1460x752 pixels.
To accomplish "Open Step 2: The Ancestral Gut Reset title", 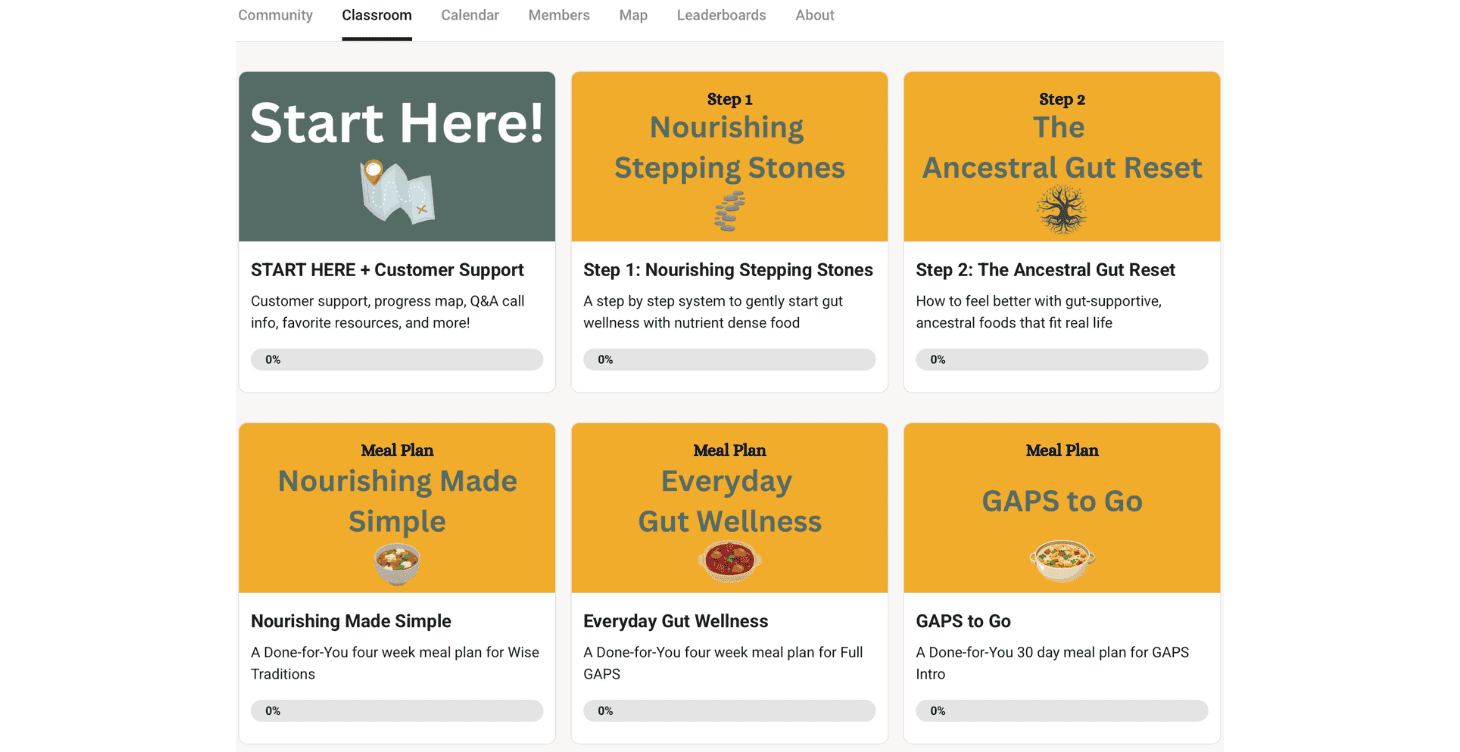I will (1045, 270).
